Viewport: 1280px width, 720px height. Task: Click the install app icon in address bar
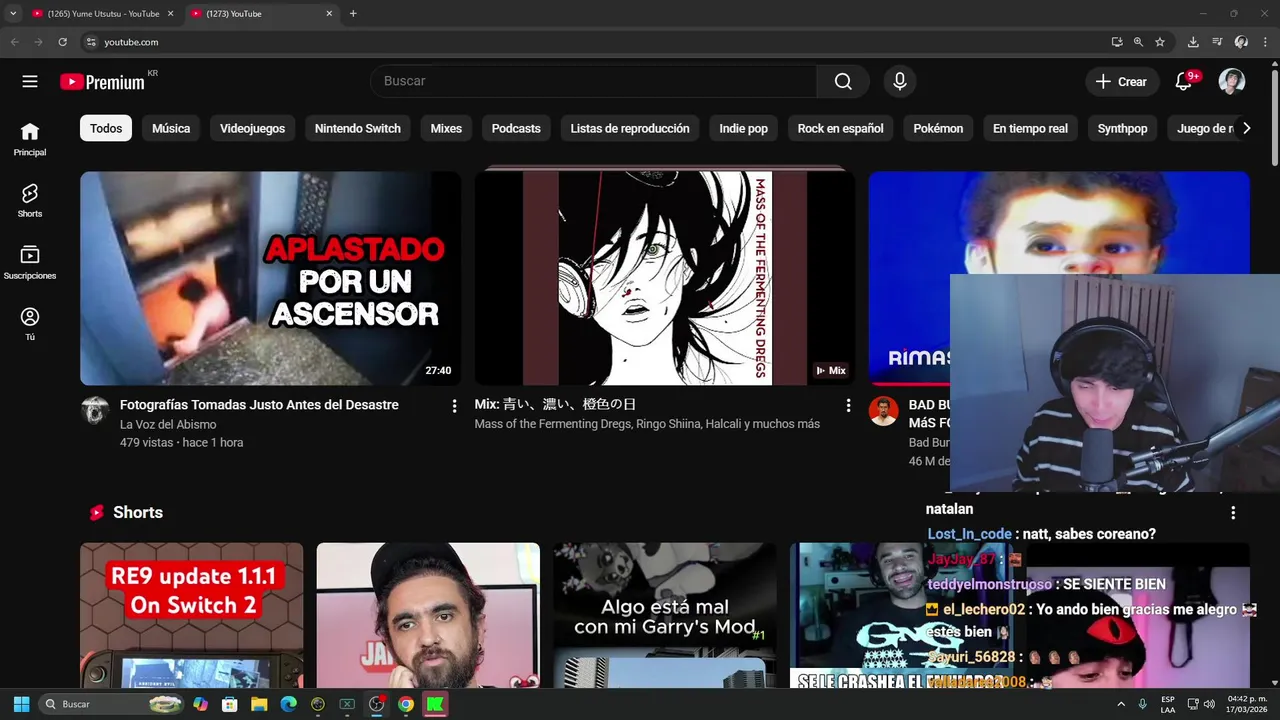click(1117, 42)
